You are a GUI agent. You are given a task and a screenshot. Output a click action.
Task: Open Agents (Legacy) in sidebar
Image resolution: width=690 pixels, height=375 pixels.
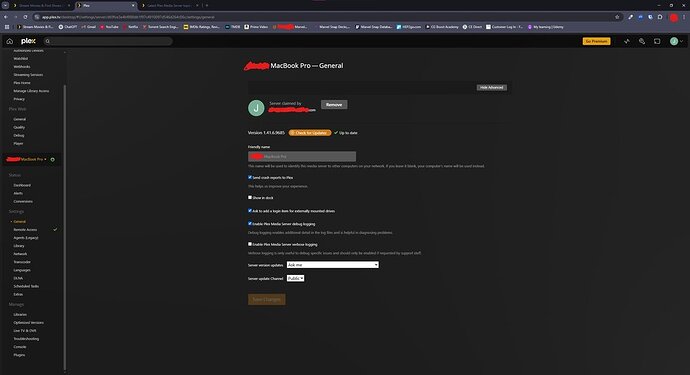(x=26, y=238)
